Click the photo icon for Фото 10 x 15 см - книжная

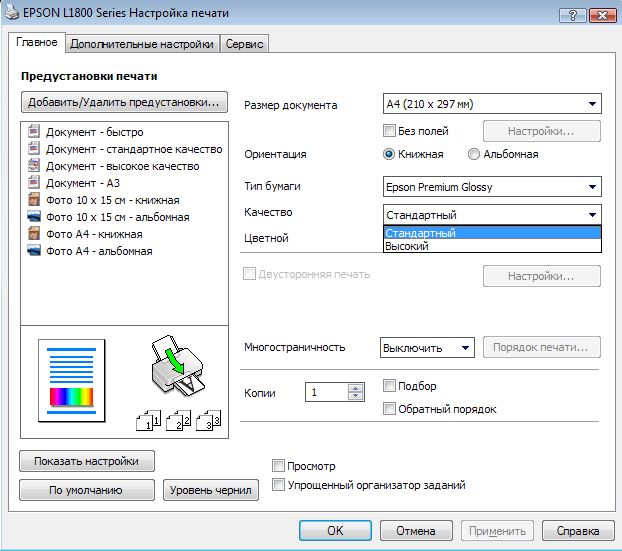coord(34,200)
